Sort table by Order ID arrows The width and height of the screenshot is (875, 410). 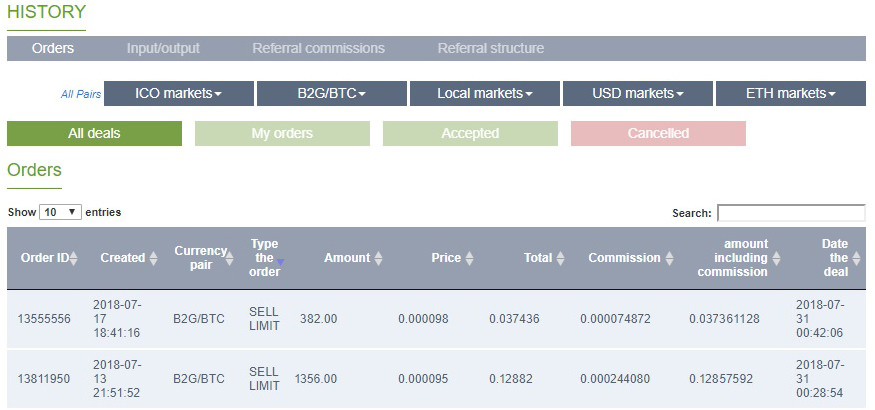(x=74, y=258)
